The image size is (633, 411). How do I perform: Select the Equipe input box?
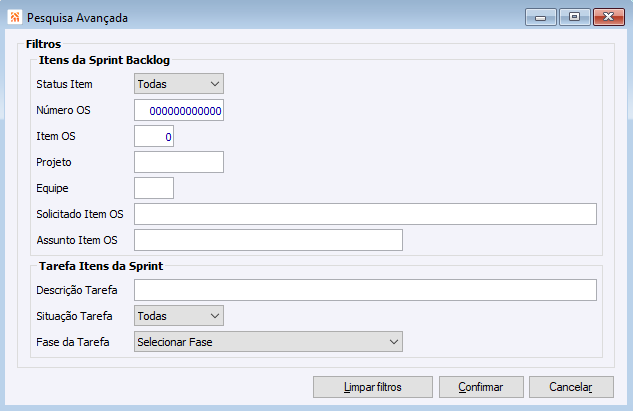[154, 188]
